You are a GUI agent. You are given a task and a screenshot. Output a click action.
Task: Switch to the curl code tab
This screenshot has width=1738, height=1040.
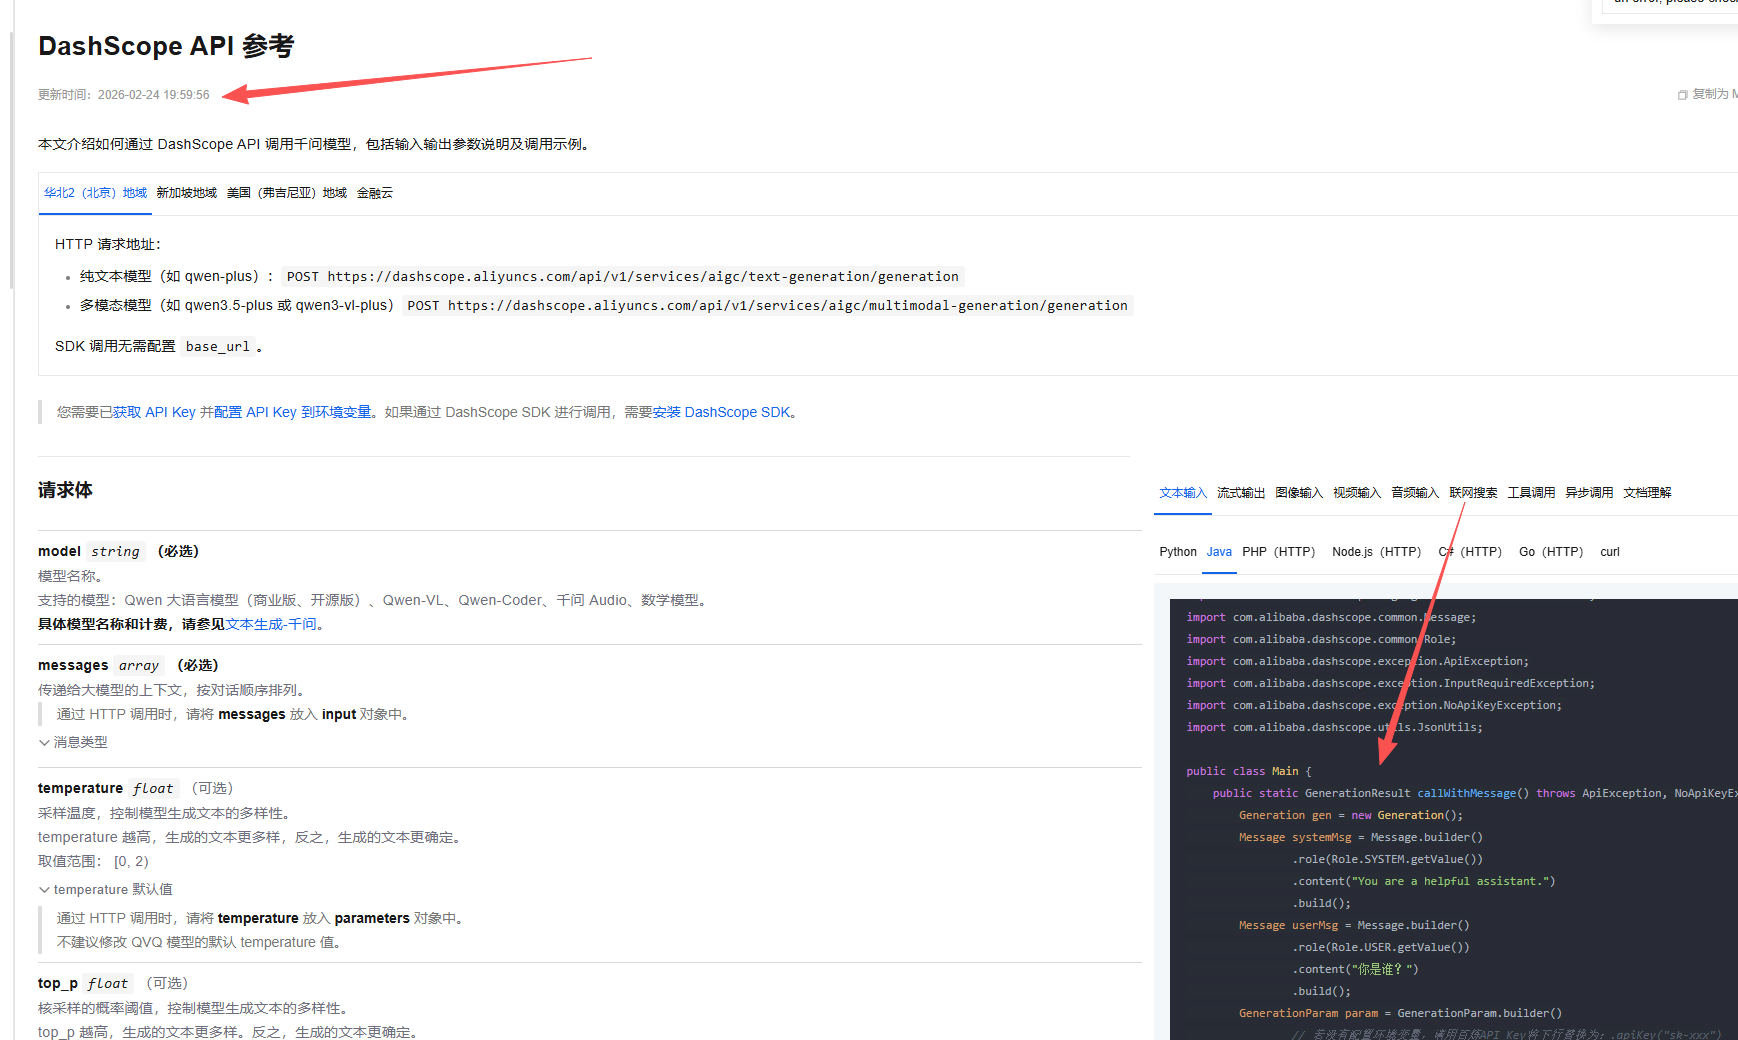tap(1609, 552)
